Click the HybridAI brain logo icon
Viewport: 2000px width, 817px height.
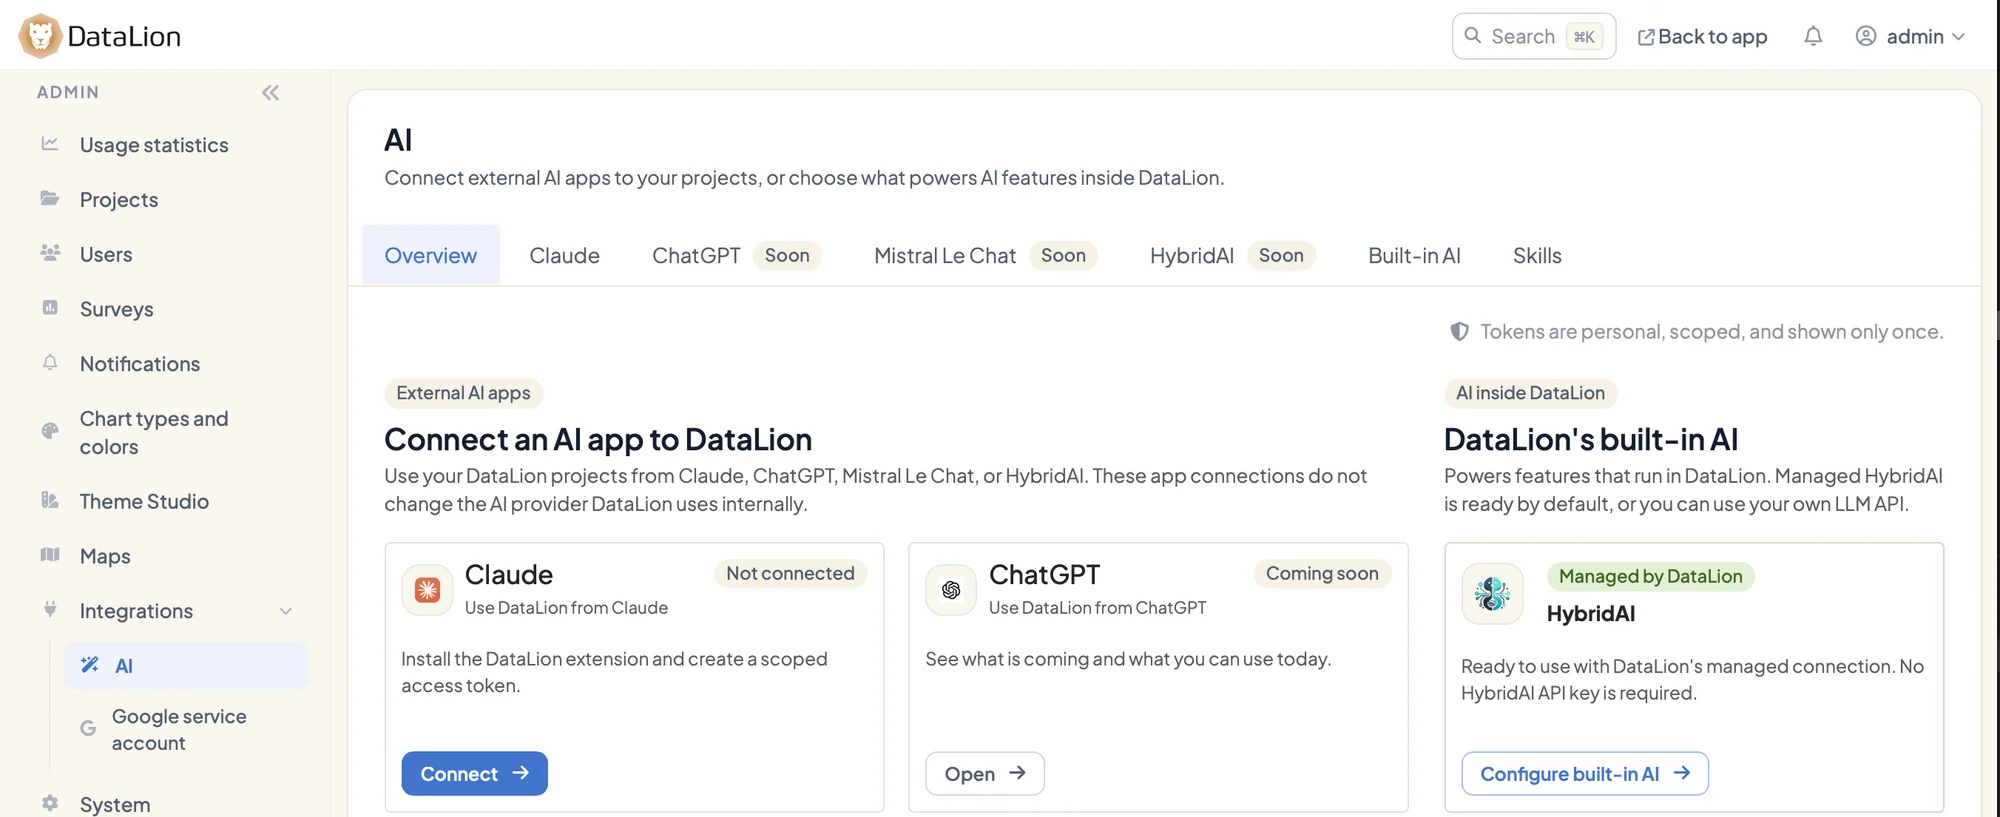[1492, 594]
